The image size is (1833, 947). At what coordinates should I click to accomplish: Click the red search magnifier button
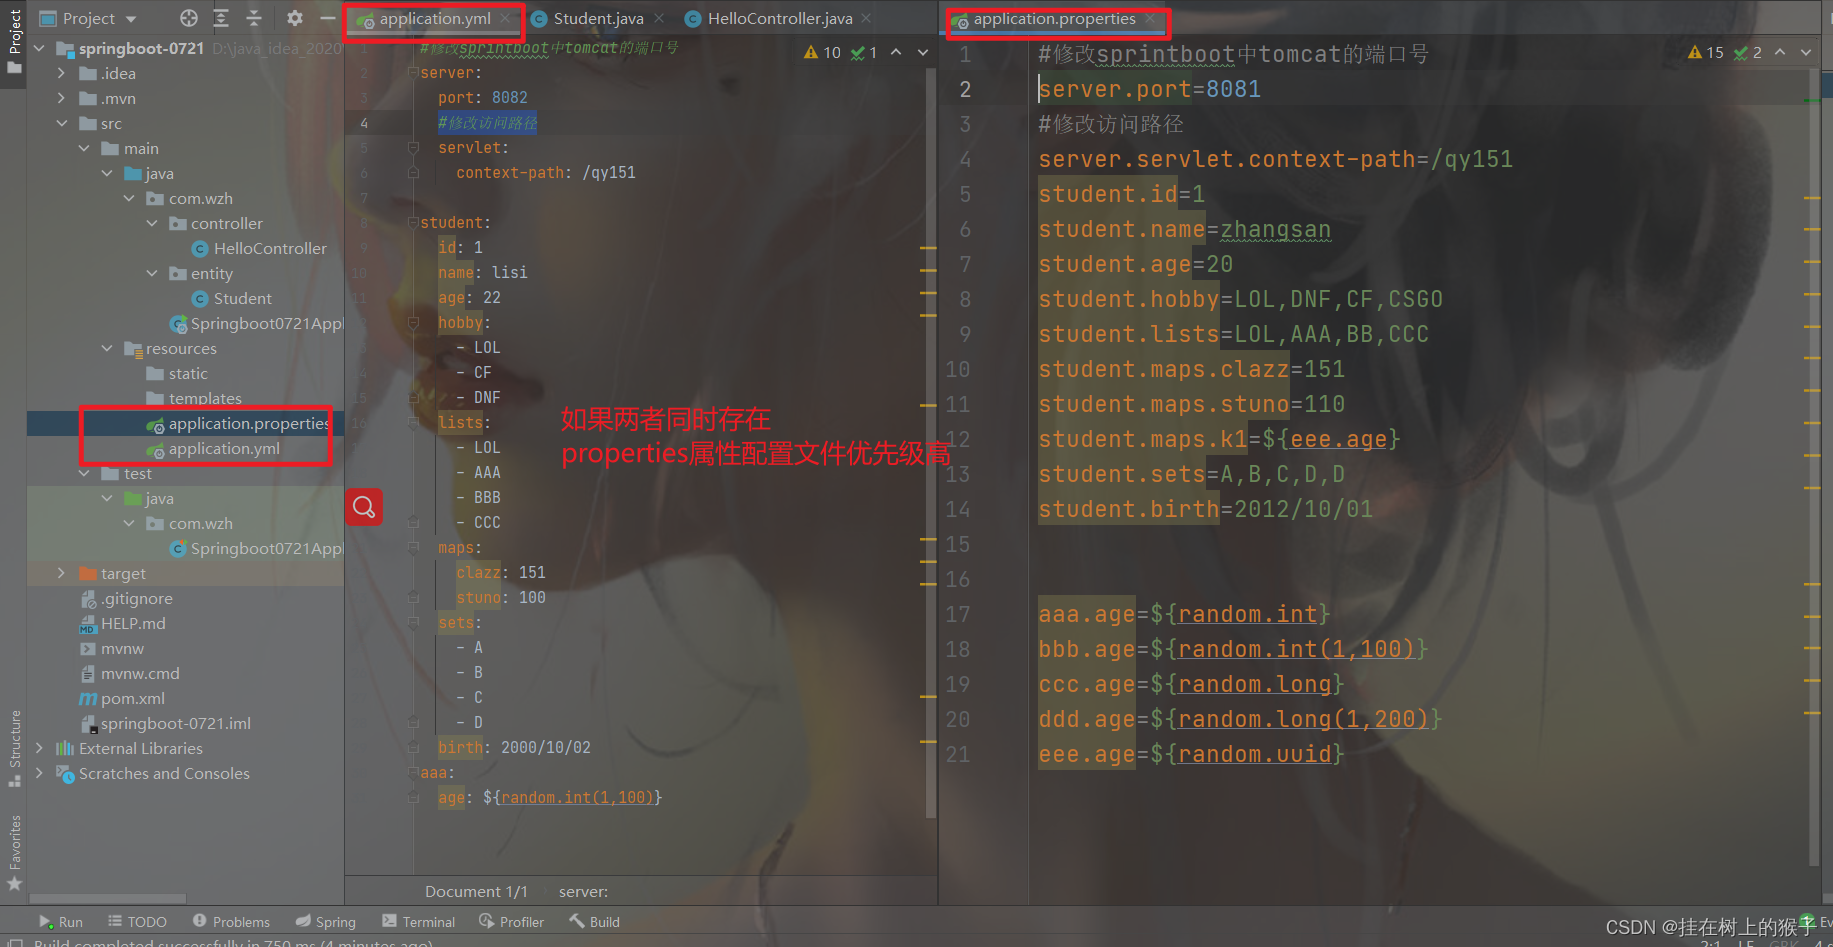tap(364, 507)
